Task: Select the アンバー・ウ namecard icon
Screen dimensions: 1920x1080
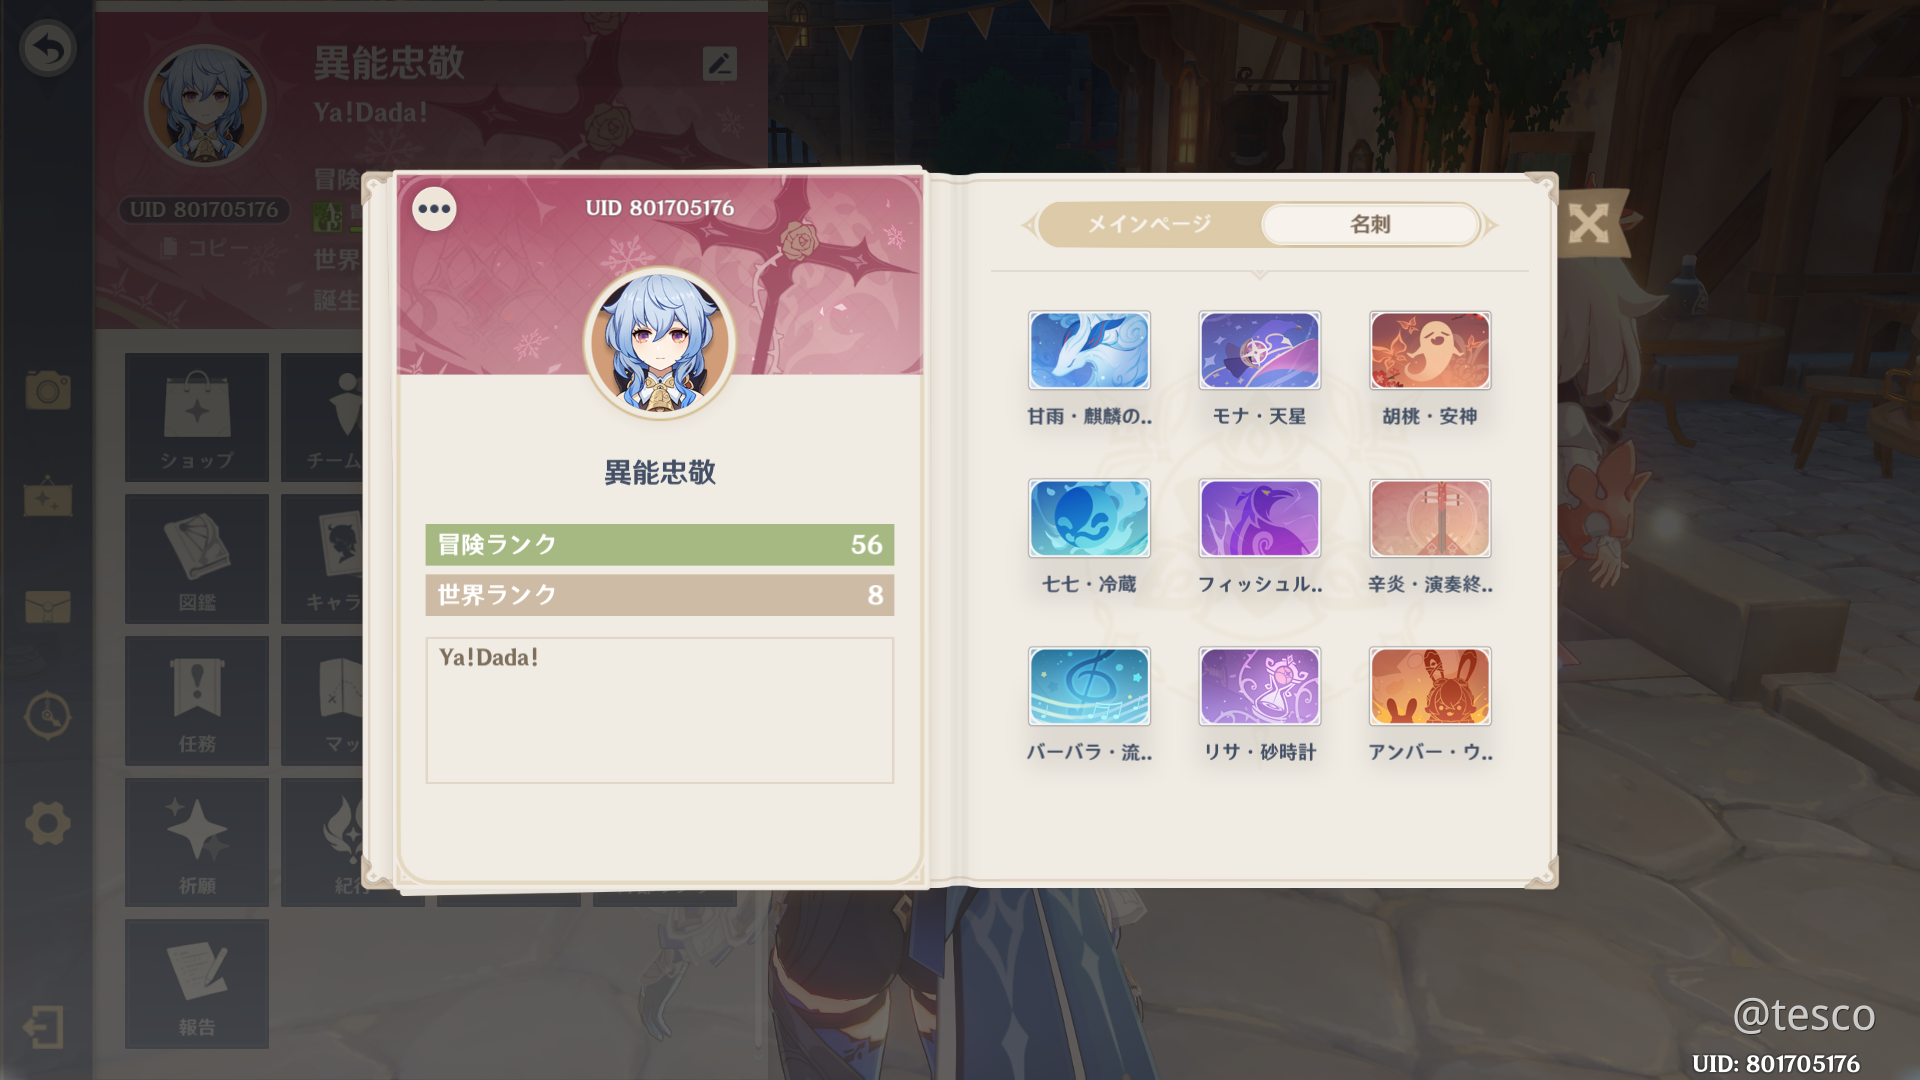Action: tap(1430, 686)
